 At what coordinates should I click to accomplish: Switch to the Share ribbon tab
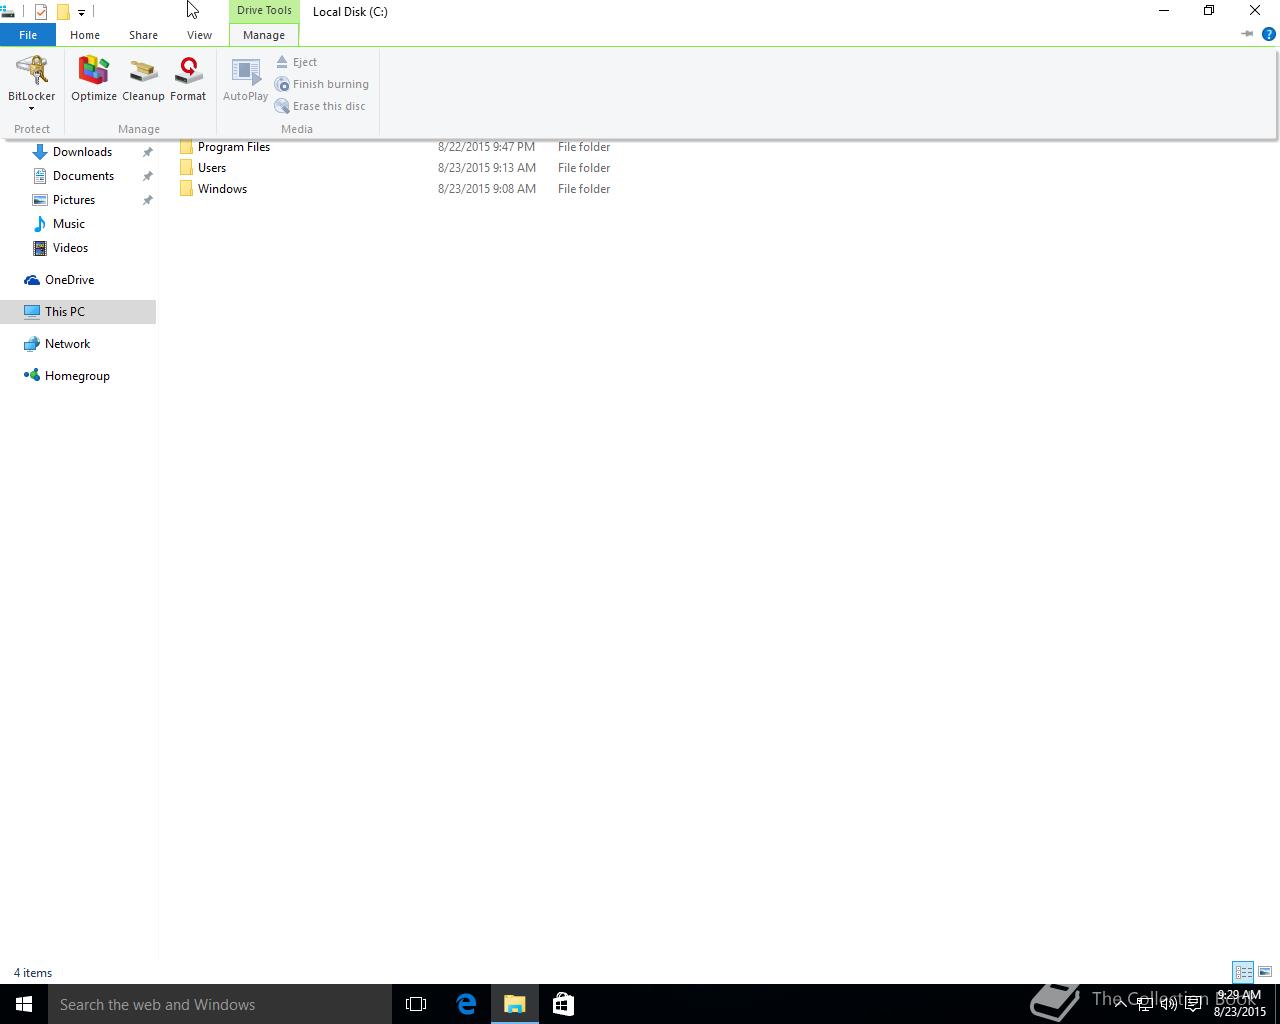tap(143, 35)
